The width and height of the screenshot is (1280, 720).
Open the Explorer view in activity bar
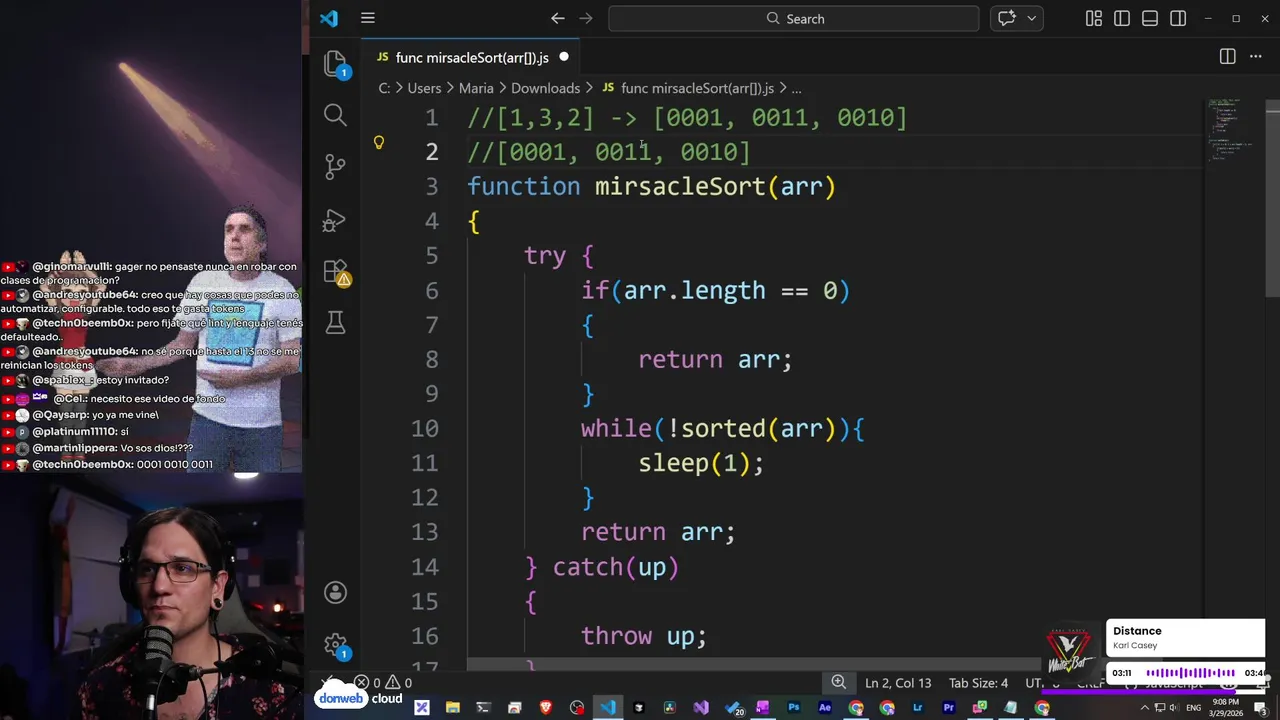(x=335, y=64)
